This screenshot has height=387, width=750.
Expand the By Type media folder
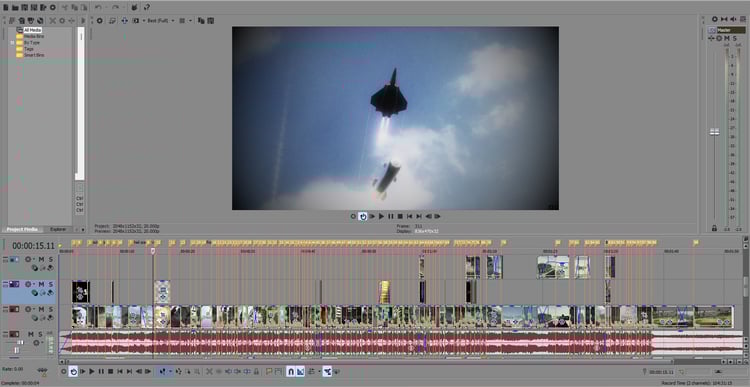click(x=12, y=43)
